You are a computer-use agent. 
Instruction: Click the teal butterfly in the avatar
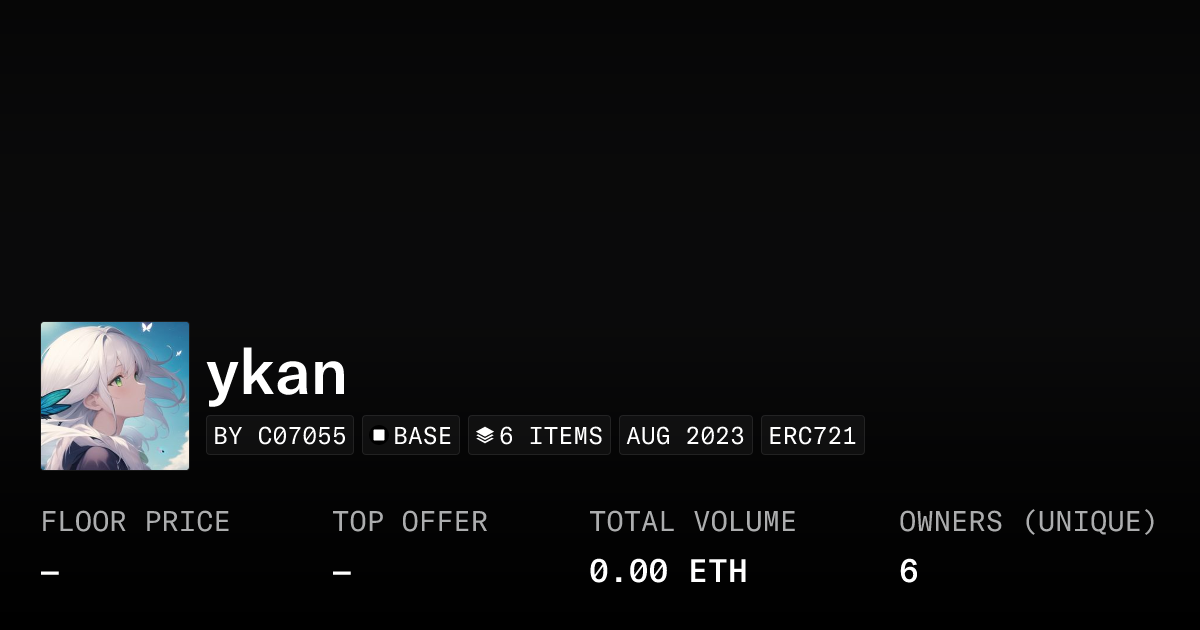pos(56,401)
